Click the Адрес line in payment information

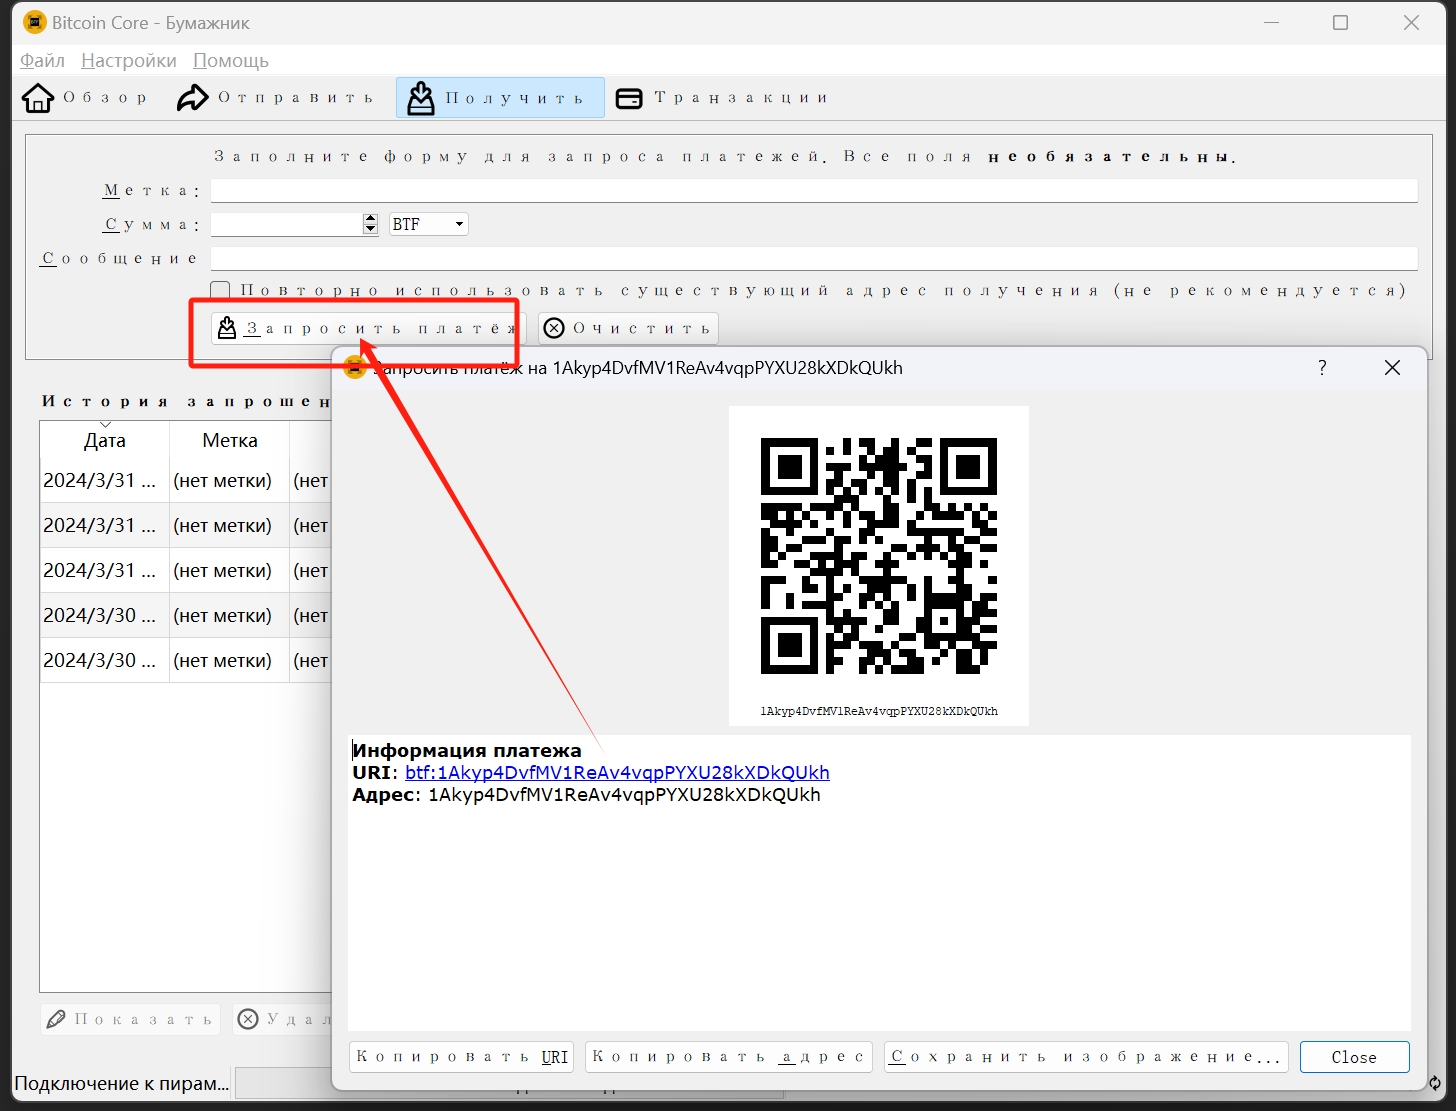[x=586, y=795]
